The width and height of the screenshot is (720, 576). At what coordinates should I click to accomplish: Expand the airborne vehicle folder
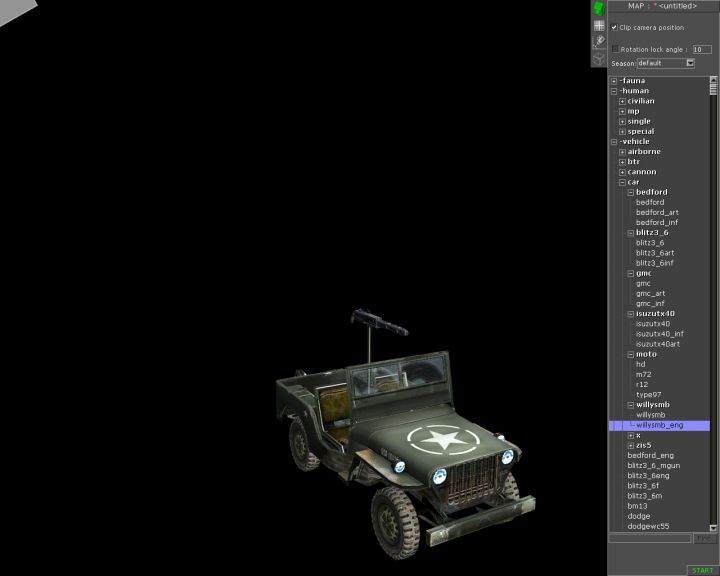[x=622, y=152]
